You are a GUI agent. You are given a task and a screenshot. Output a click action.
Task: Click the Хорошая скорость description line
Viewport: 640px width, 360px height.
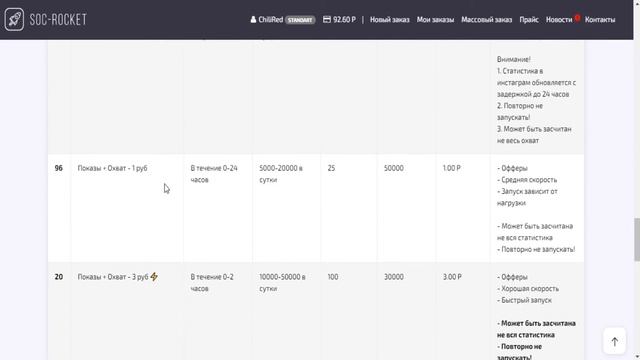[528, 289]
